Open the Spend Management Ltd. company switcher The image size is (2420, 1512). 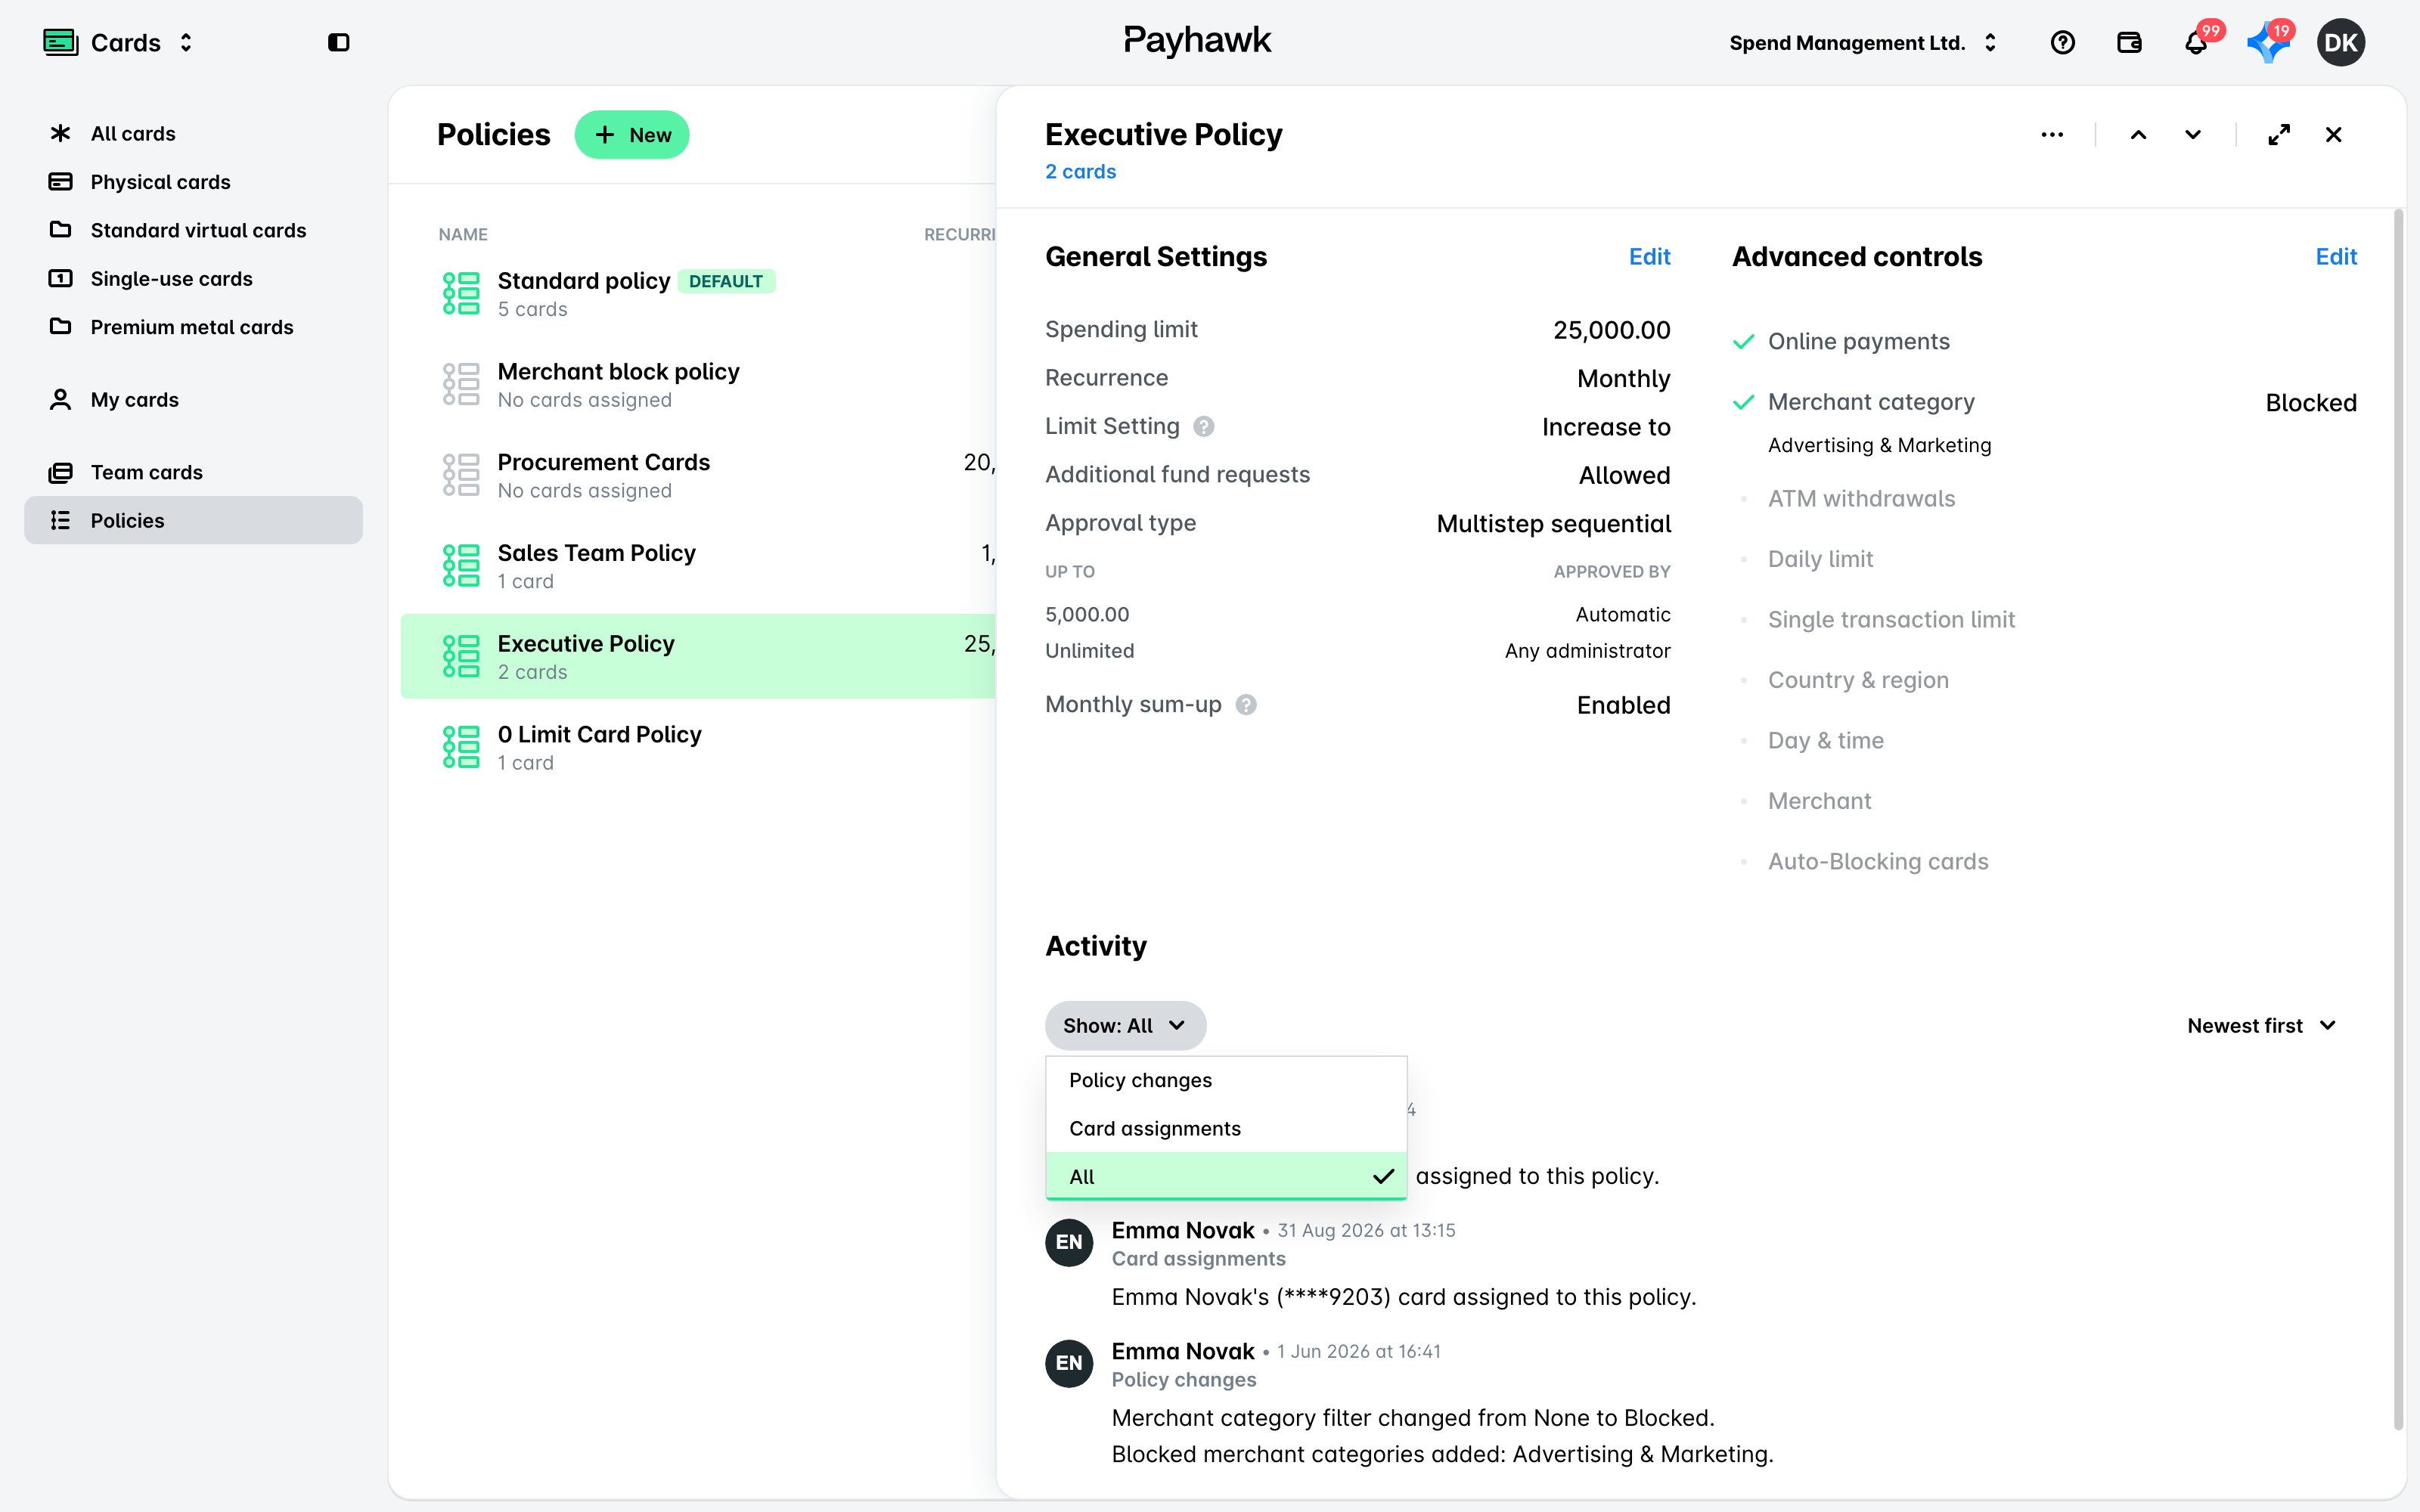[x=1864, y=42]
